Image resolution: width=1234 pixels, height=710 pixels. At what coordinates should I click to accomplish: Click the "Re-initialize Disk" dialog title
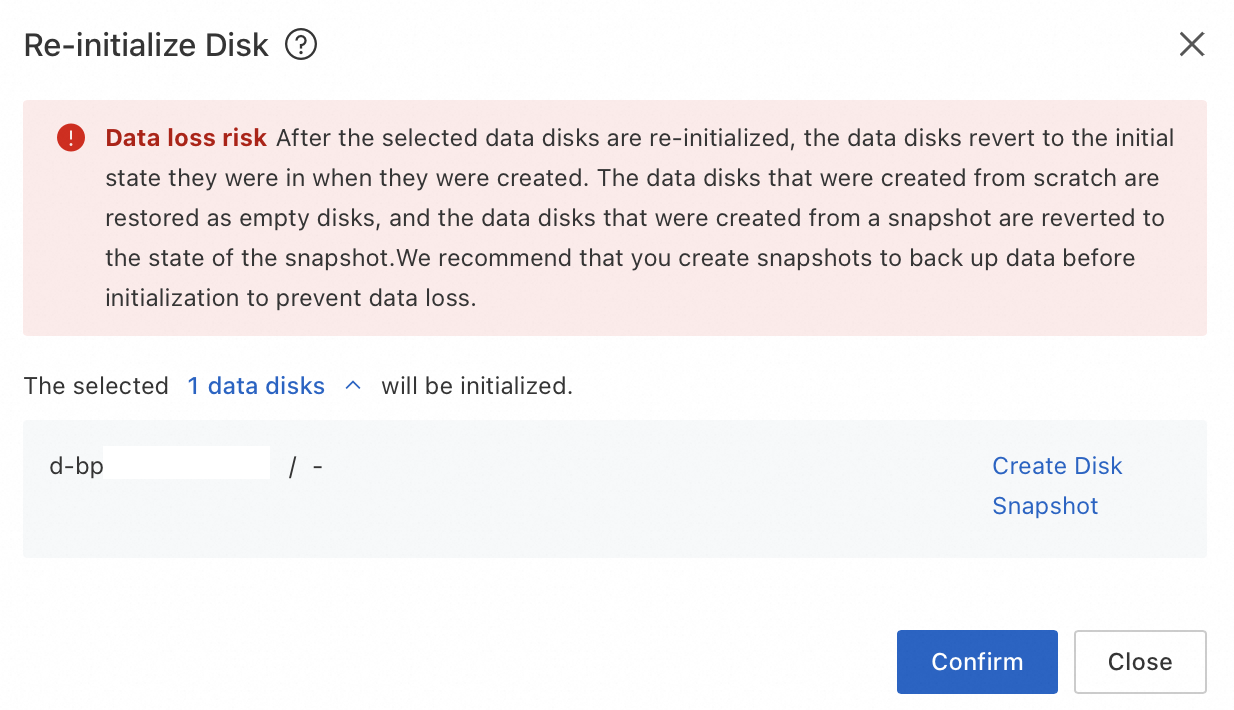[x=146, y=45]
